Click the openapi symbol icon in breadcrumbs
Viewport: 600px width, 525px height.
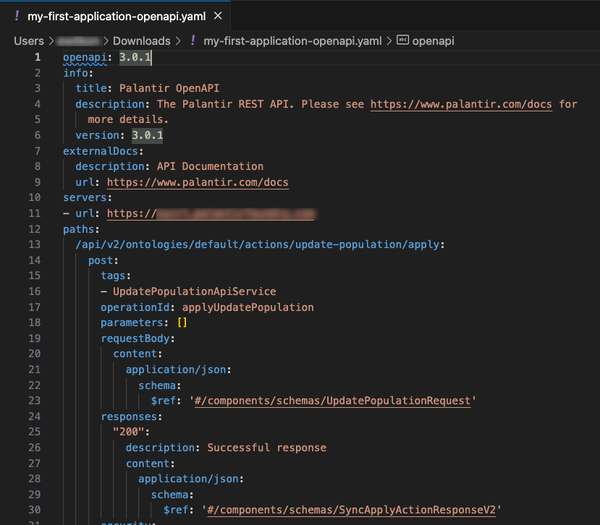tap(403, 40)
